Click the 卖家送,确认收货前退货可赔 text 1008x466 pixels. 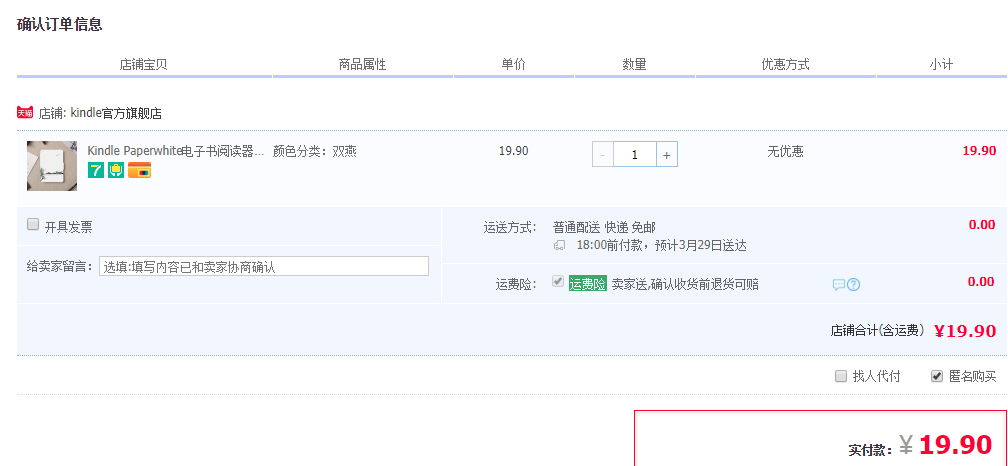[685, 284]
